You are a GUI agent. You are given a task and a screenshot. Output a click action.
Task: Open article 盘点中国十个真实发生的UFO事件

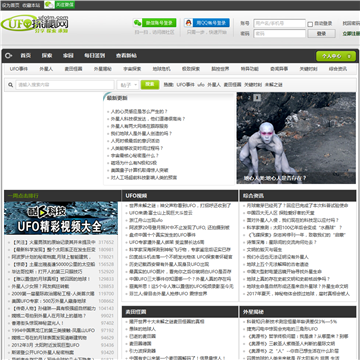point(162,235)
